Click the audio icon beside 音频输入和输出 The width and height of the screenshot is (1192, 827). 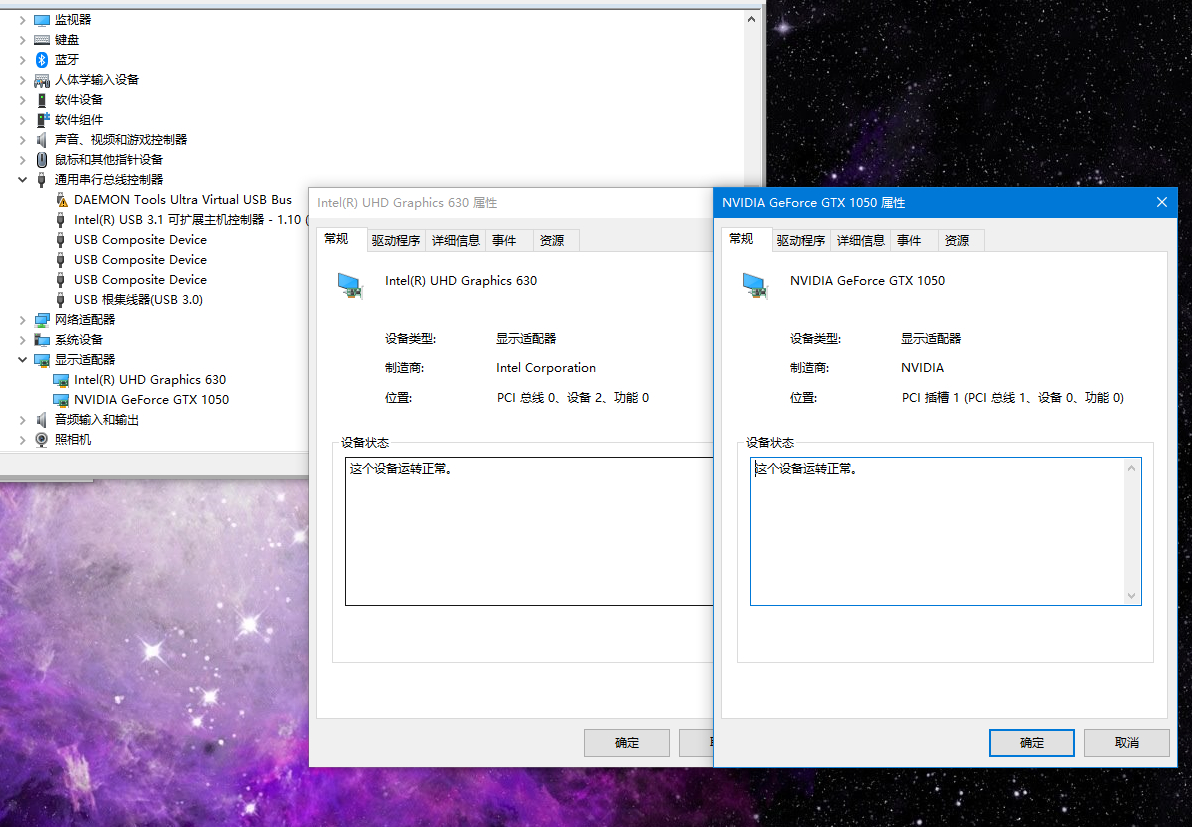tap(42, 420)
